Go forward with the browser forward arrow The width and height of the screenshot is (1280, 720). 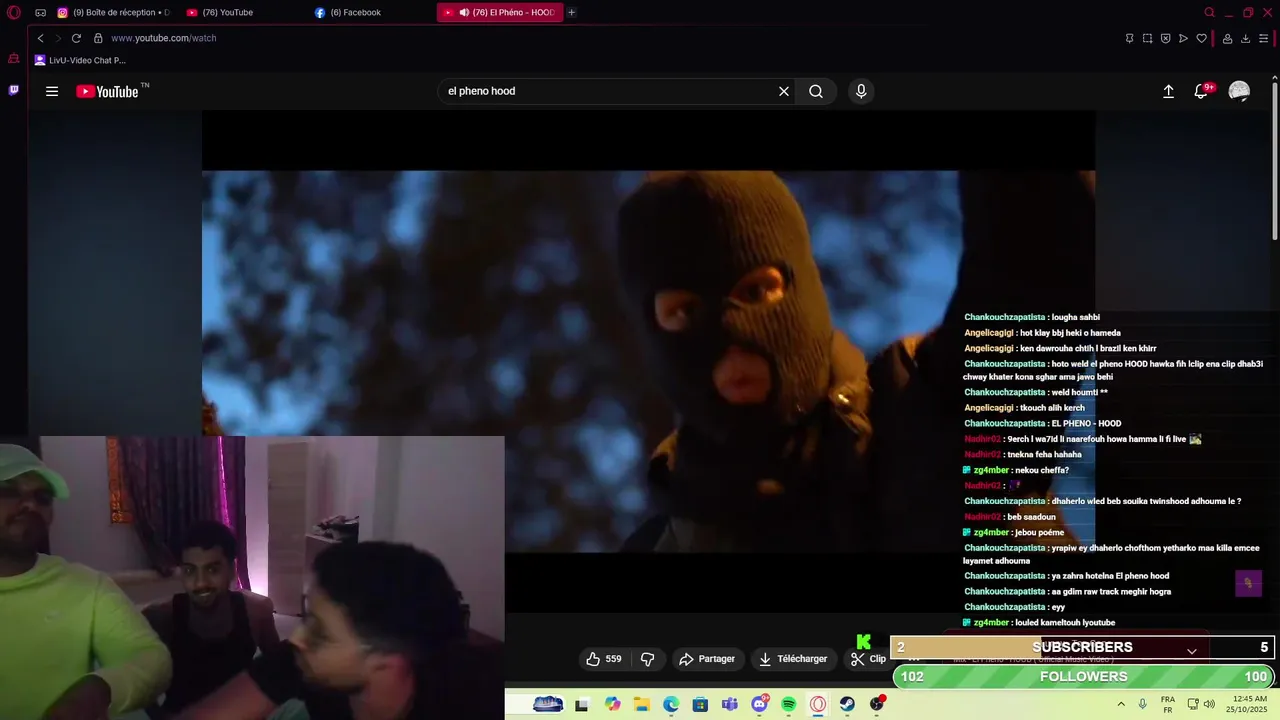tap(58, 38)
